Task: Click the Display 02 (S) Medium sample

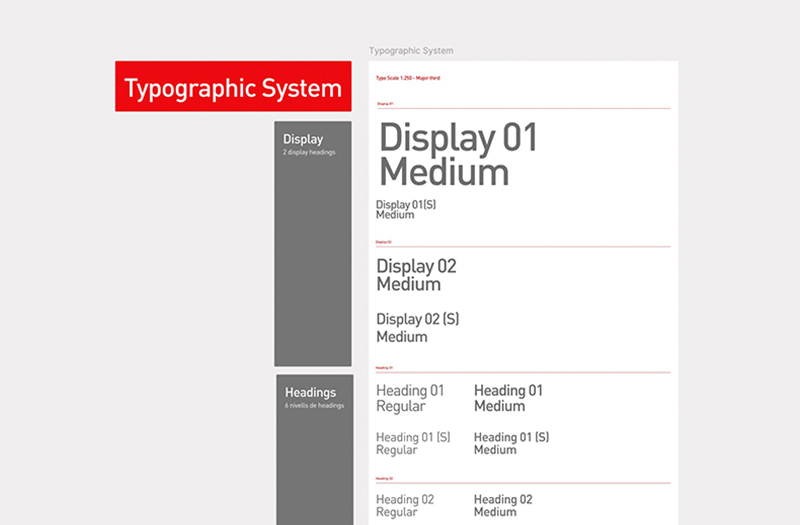Action: pos(417,328)
